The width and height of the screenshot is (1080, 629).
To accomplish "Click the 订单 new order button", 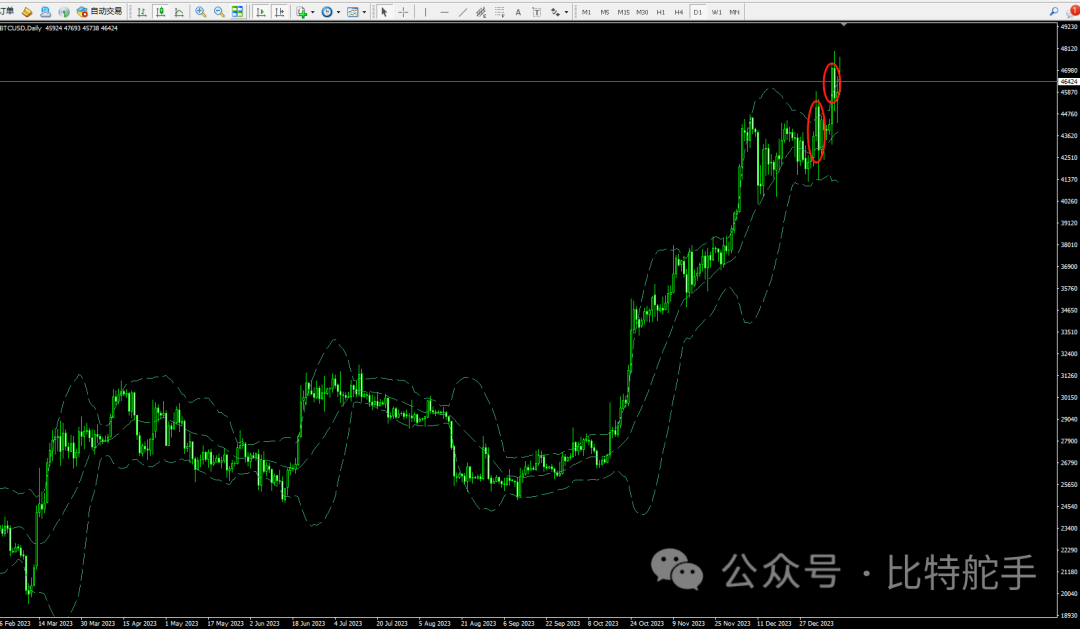I will [x=7, y=12].
